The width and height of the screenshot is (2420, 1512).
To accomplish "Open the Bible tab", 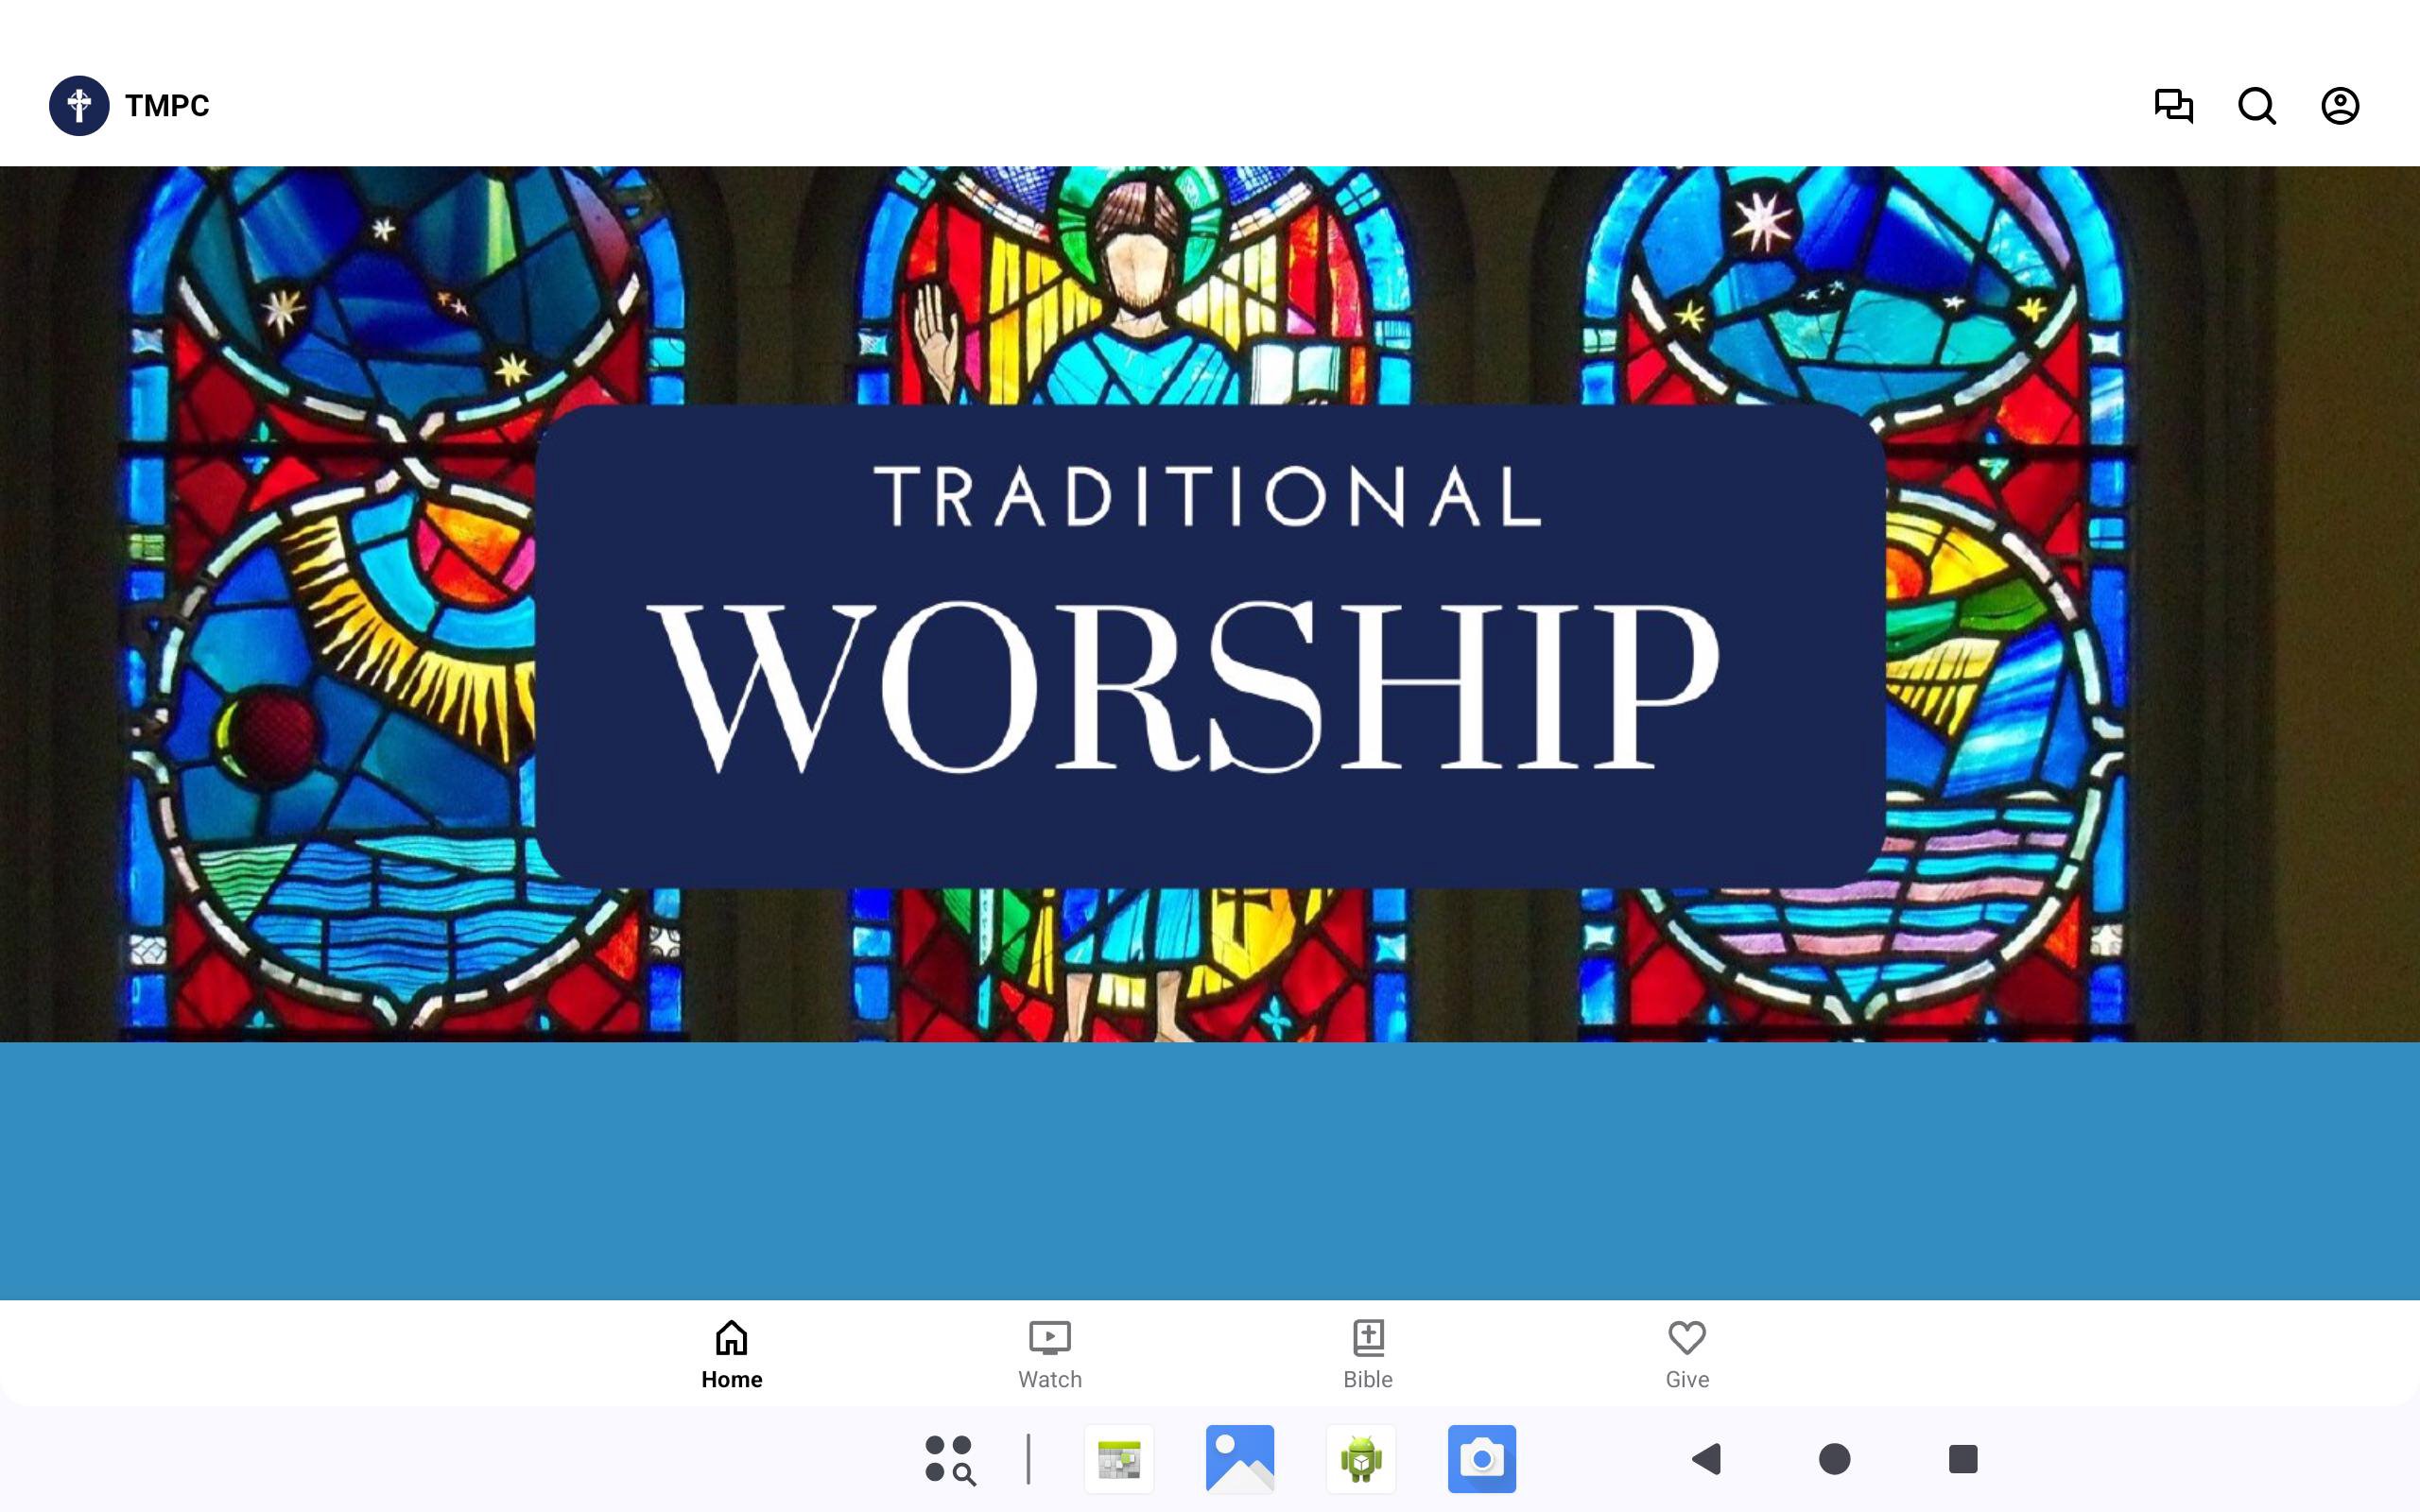I will [x=1367, y=1353].
